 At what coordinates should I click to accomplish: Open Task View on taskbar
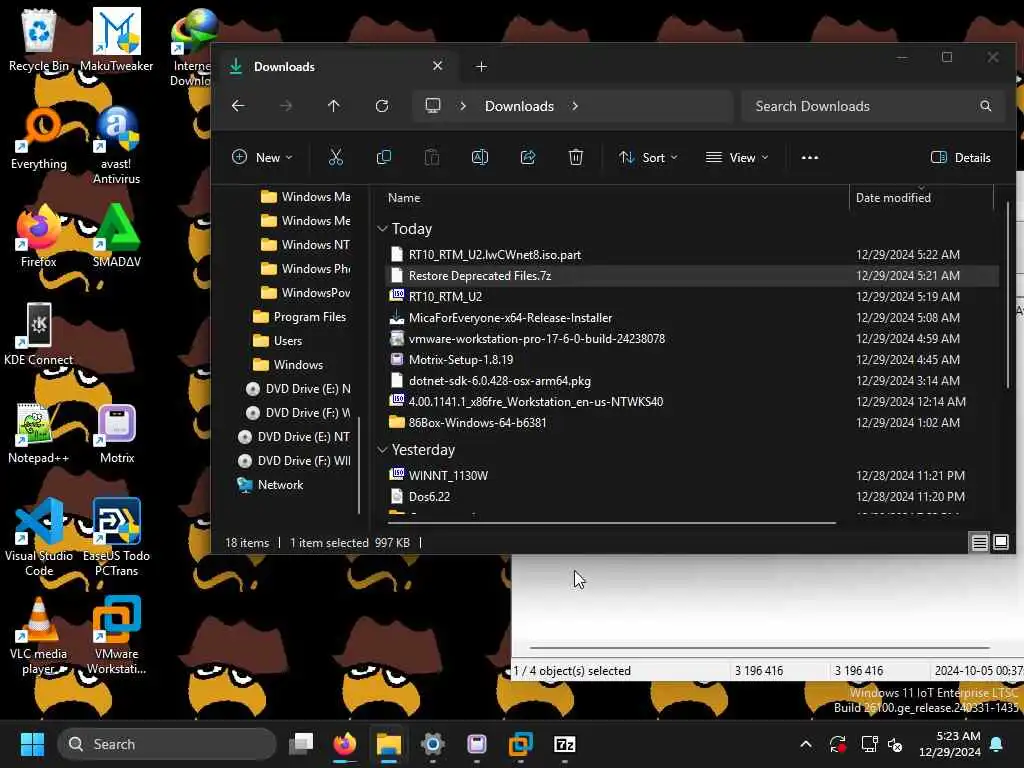(x=301, y=744)
